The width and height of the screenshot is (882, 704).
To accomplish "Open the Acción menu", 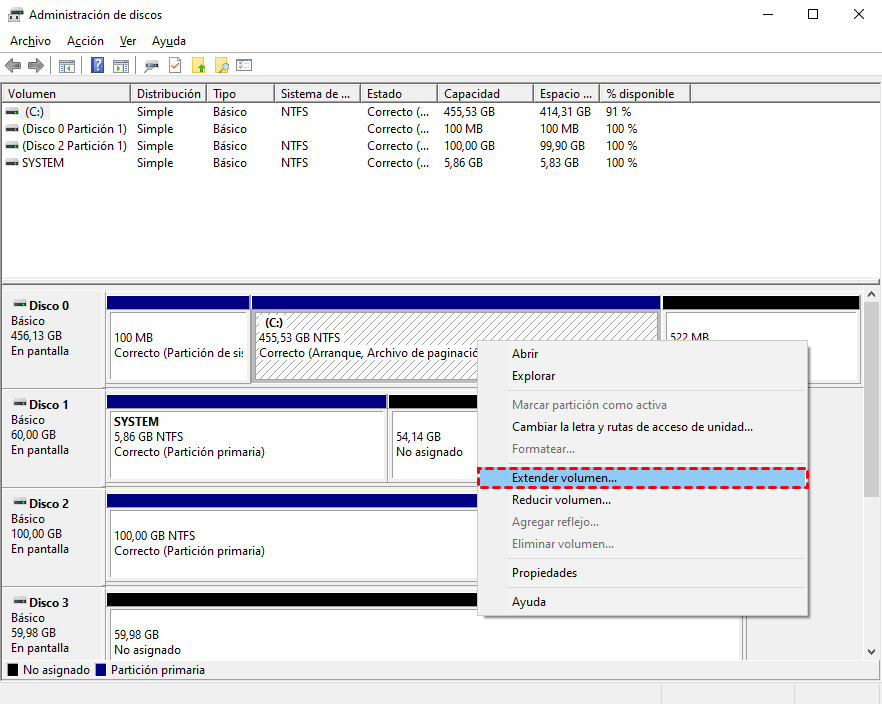I will 85,41.
